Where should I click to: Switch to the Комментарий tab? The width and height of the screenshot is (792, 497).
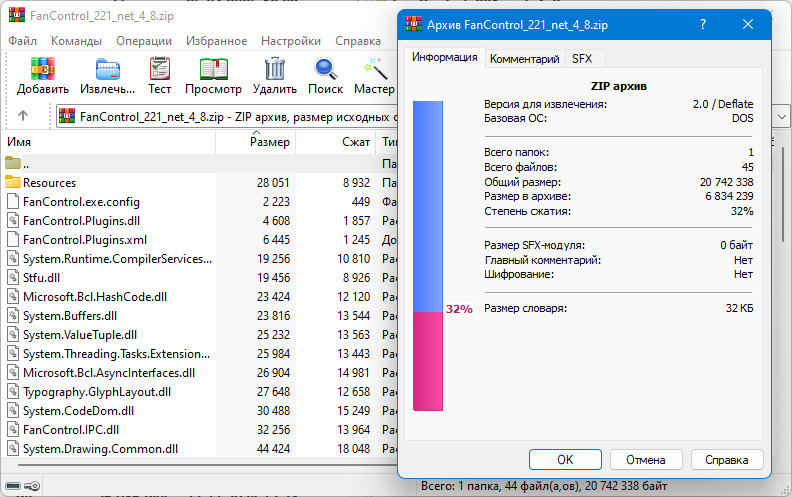click(525, 59)
